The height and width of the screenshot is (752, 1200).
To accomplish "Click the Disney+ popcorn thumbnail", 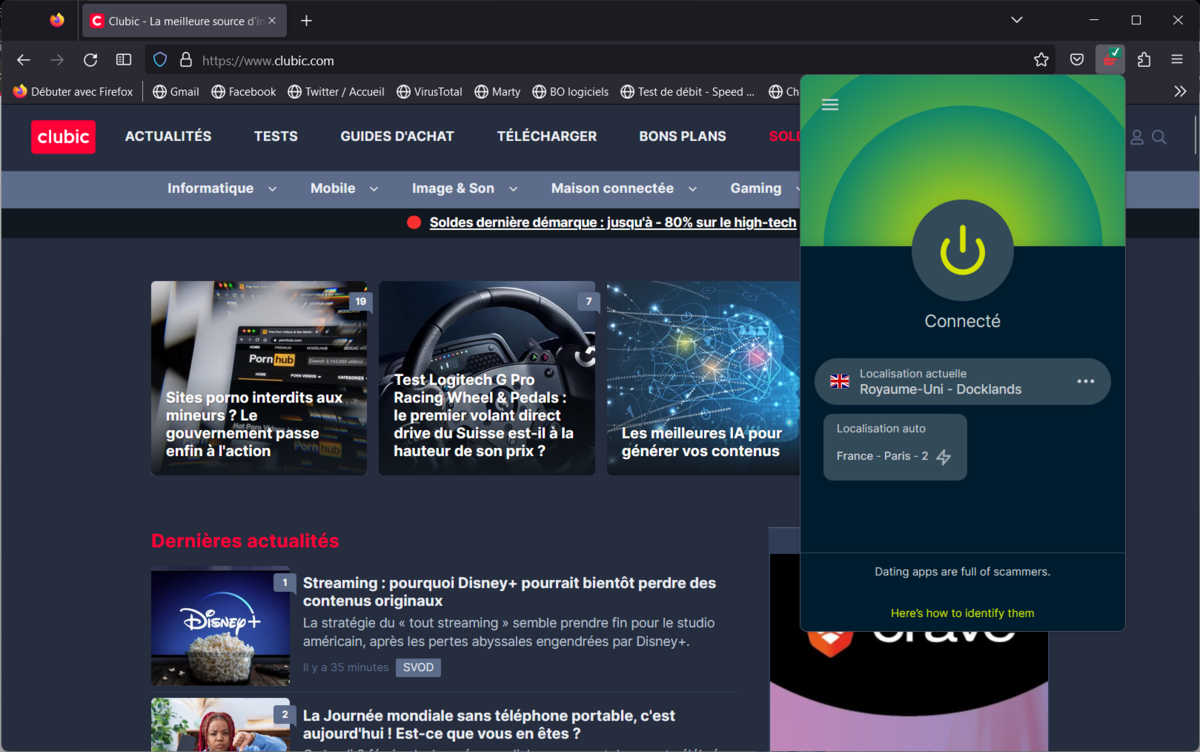I will 220,628.
